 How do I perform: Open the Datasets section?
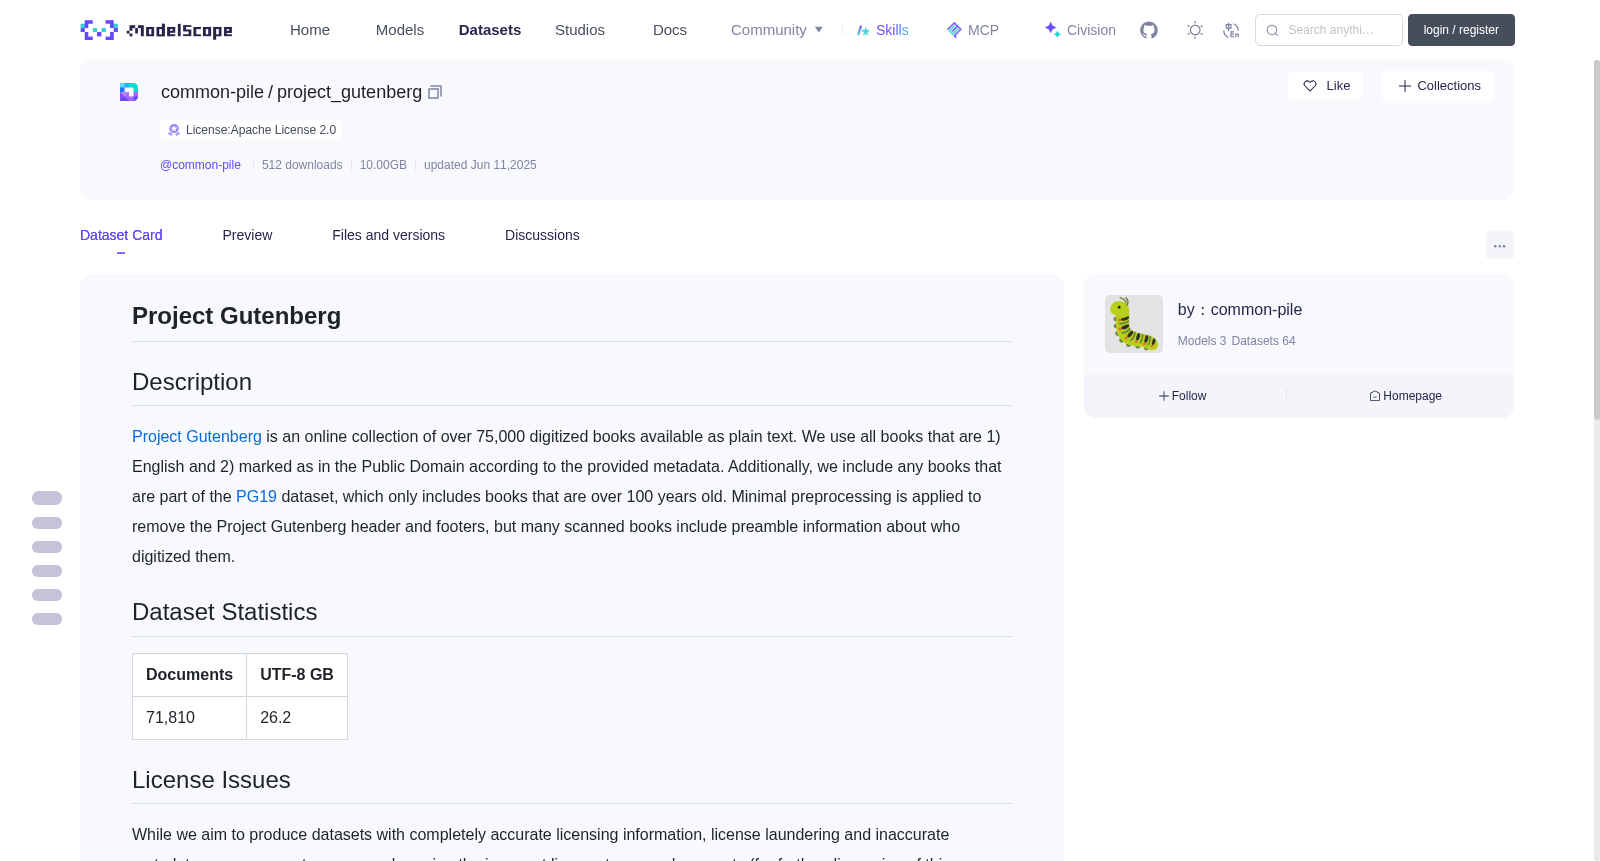pos(490,30)
